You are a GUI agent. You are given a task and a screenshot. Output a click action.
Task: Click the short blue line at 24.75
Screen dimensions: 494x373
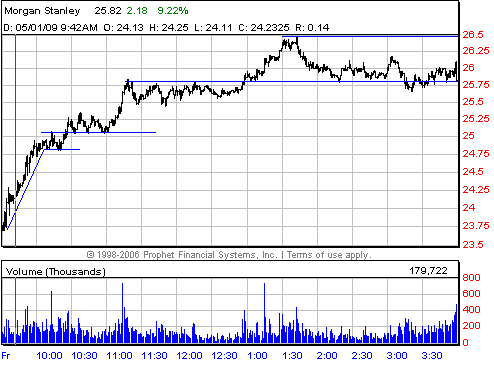pyautogui.click(x=62, y=149)
